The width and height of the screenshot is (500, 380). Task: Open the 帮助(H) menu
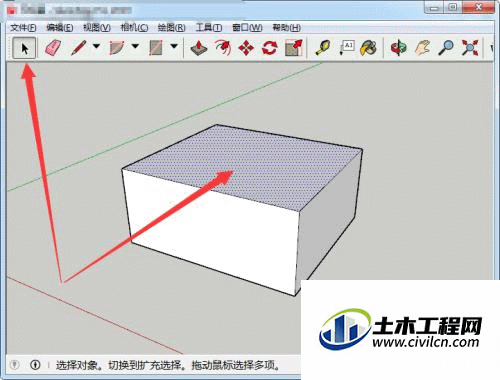pyautogui.click(x=287, y=28)
